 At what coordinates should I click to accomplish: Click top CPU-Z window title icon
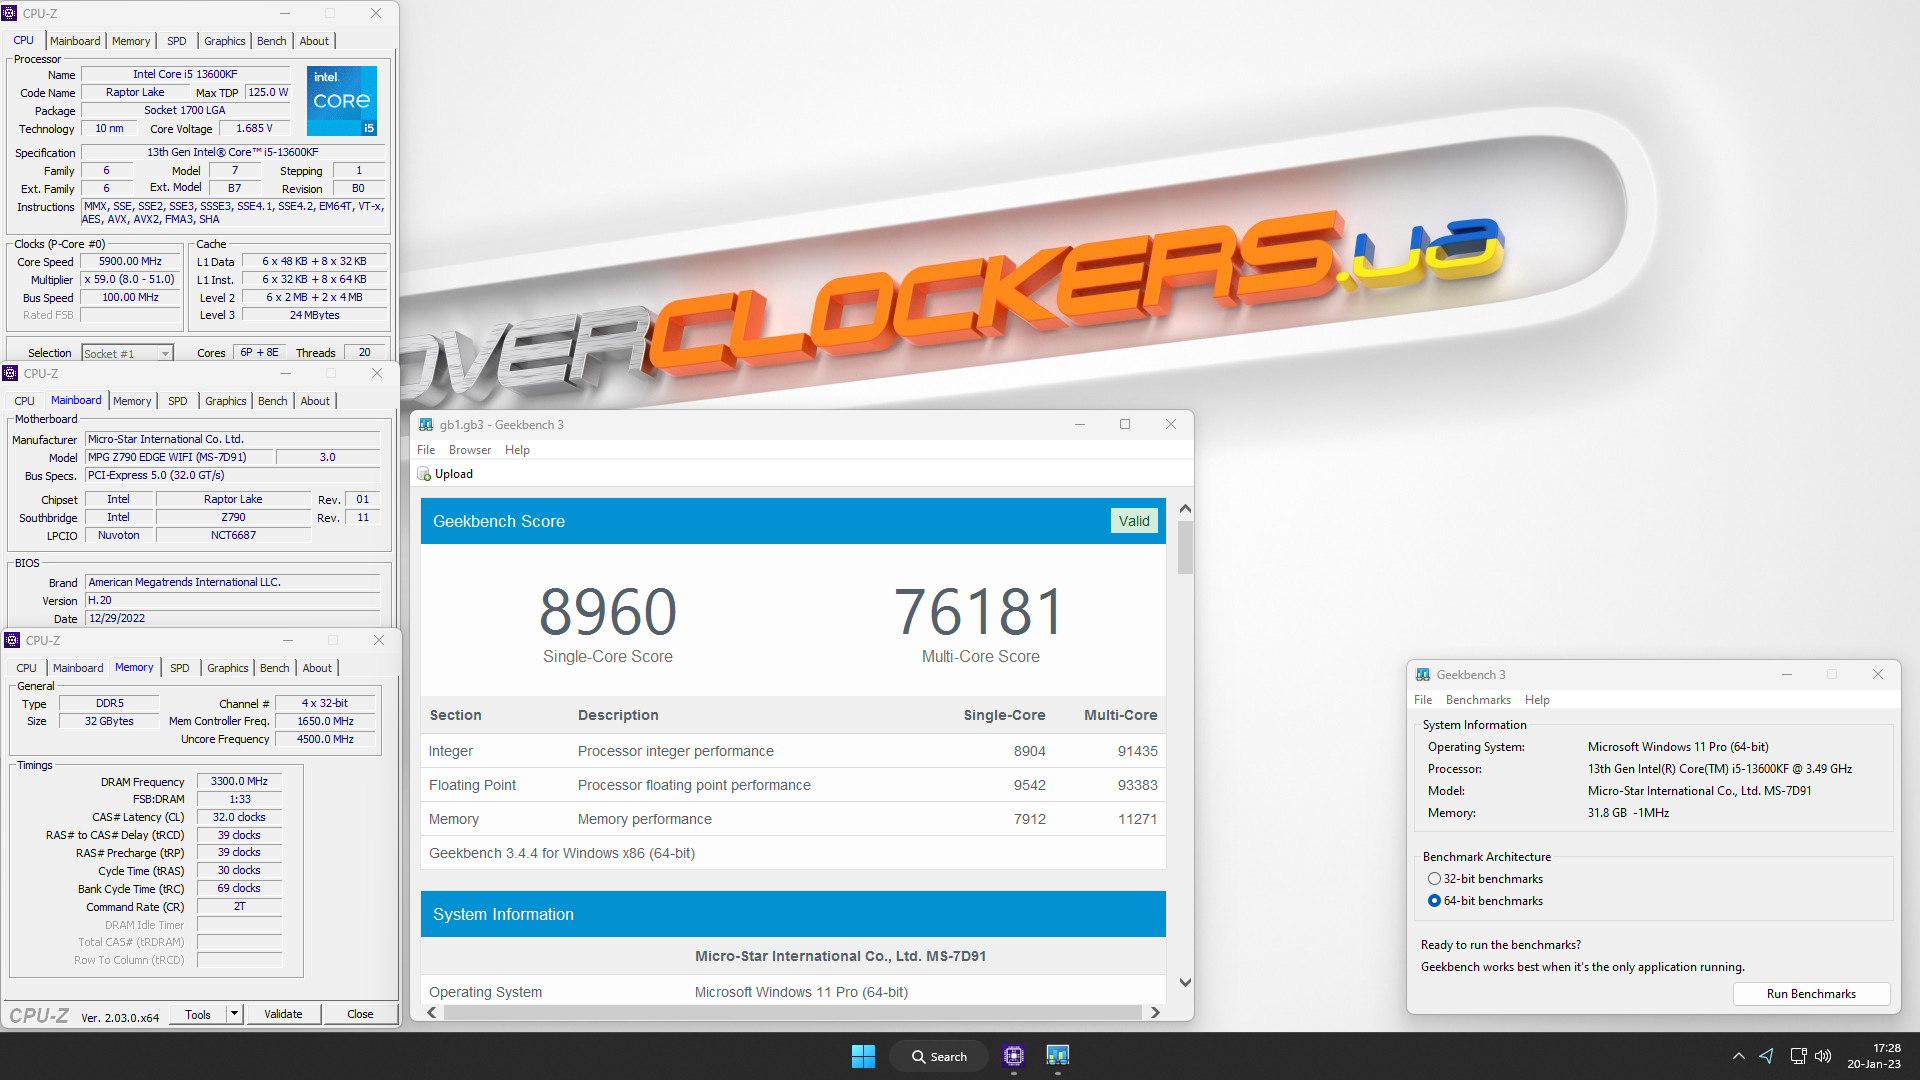point(10,13)
